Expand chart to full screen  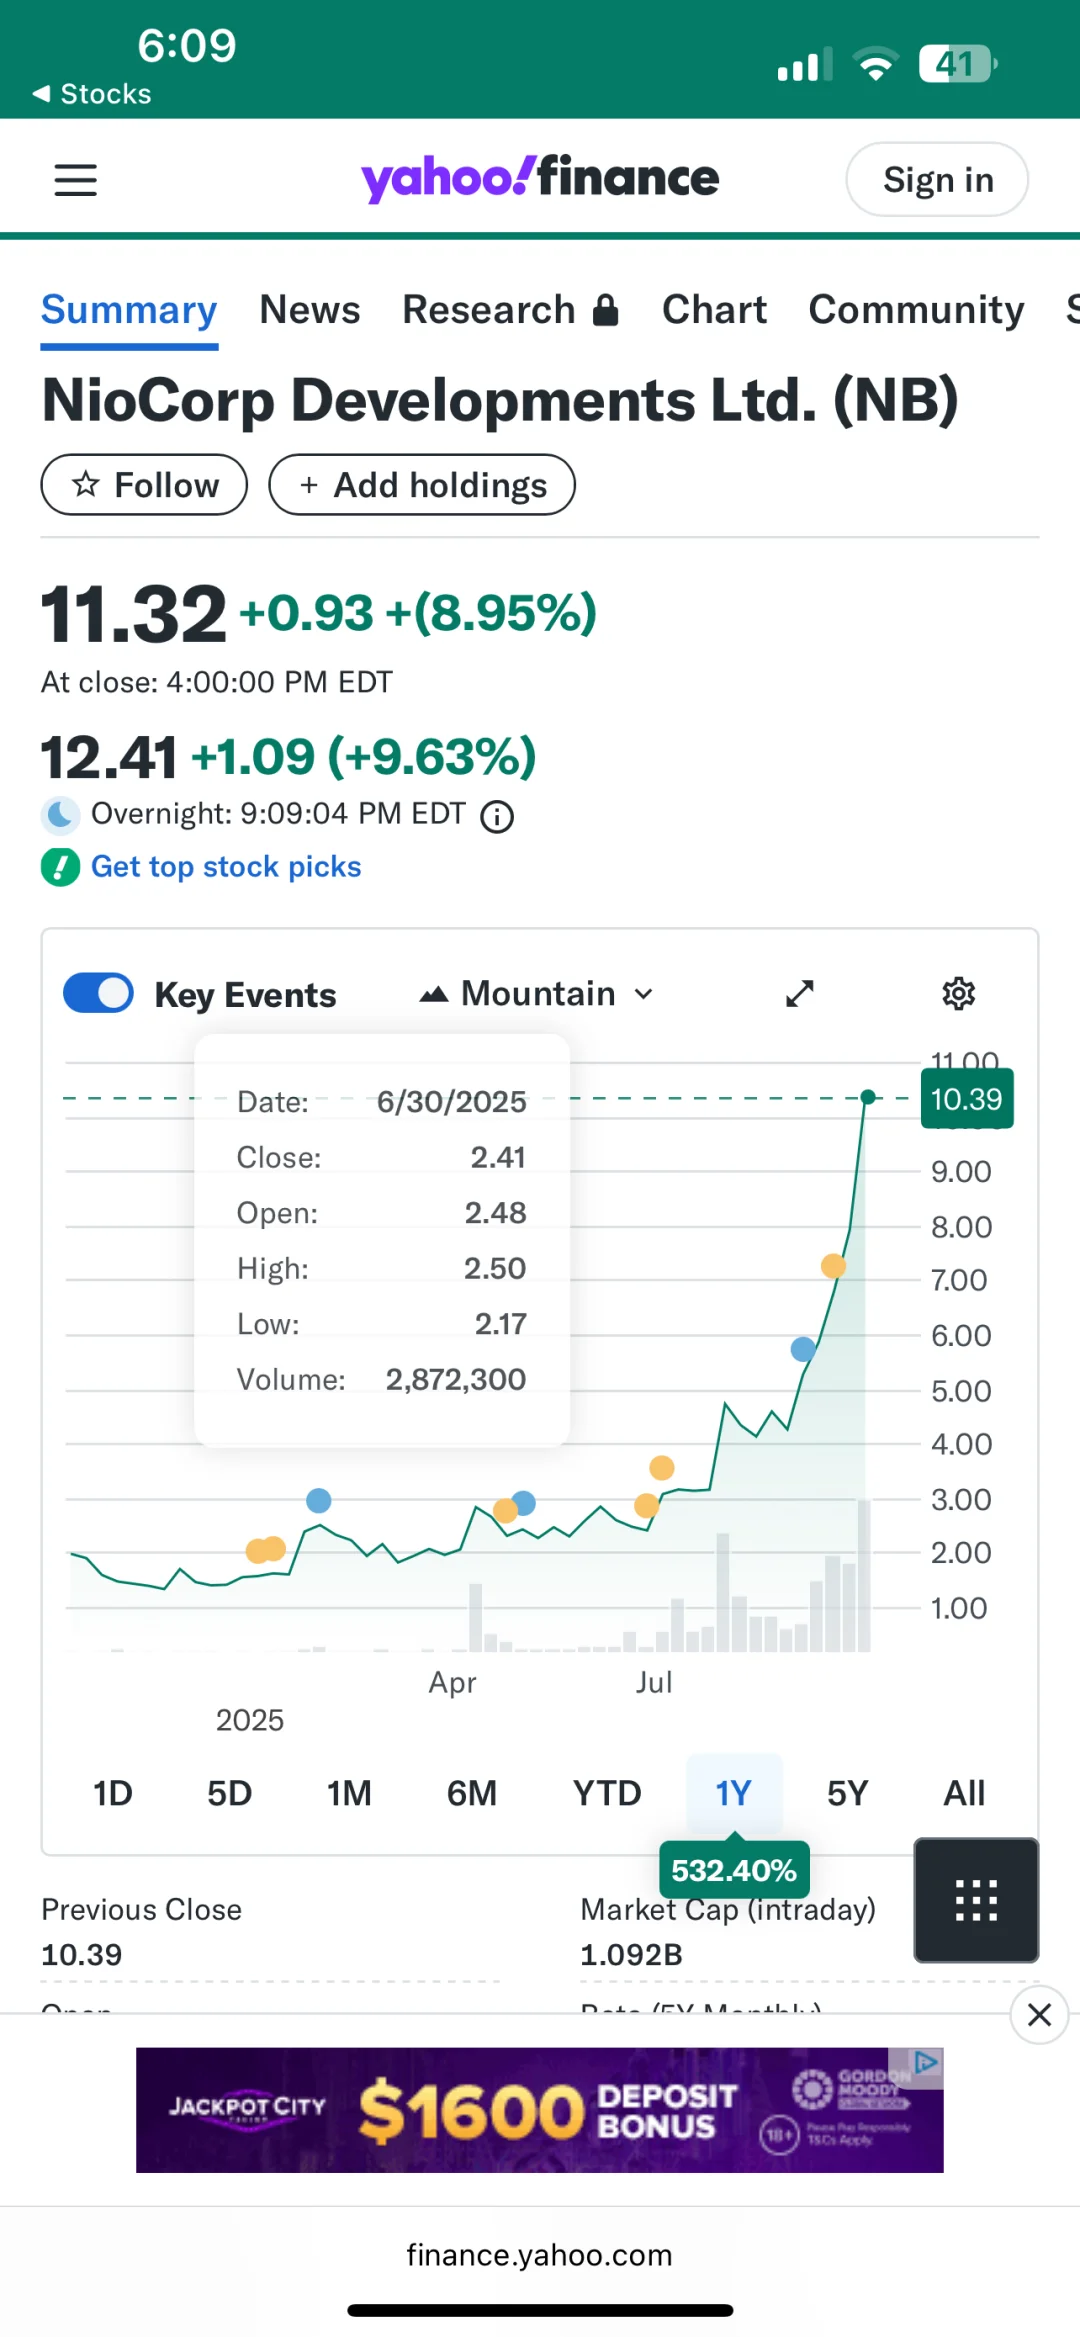(x=800, y=993)
